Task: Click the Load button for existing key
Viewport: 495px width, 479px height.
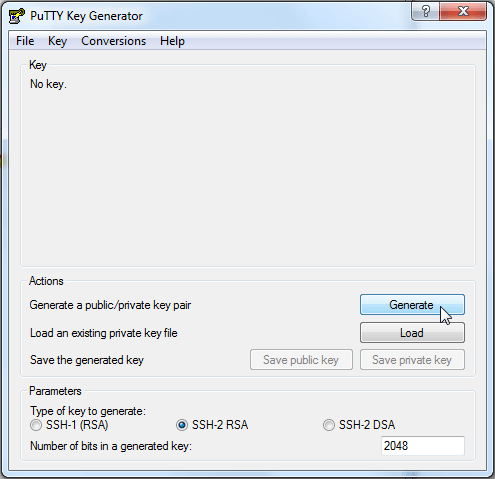Action: pos(412,333)
